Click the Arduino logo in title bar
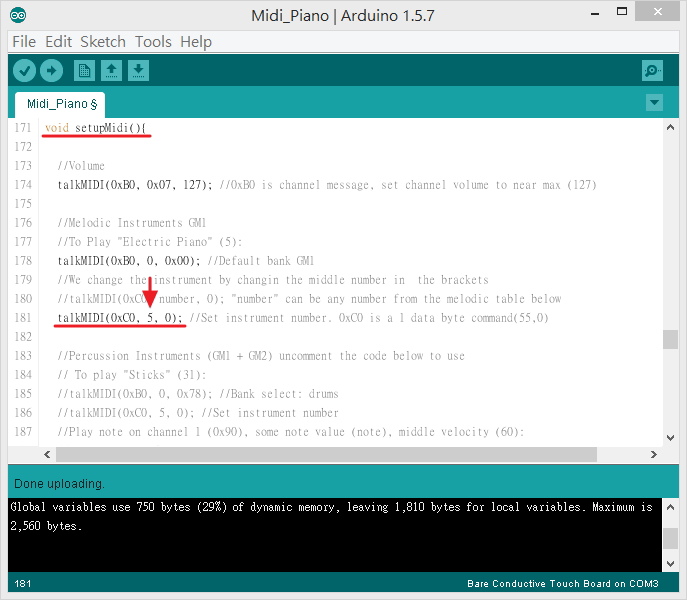The width and height of the screenshot is (687, 600). [18, 15]
